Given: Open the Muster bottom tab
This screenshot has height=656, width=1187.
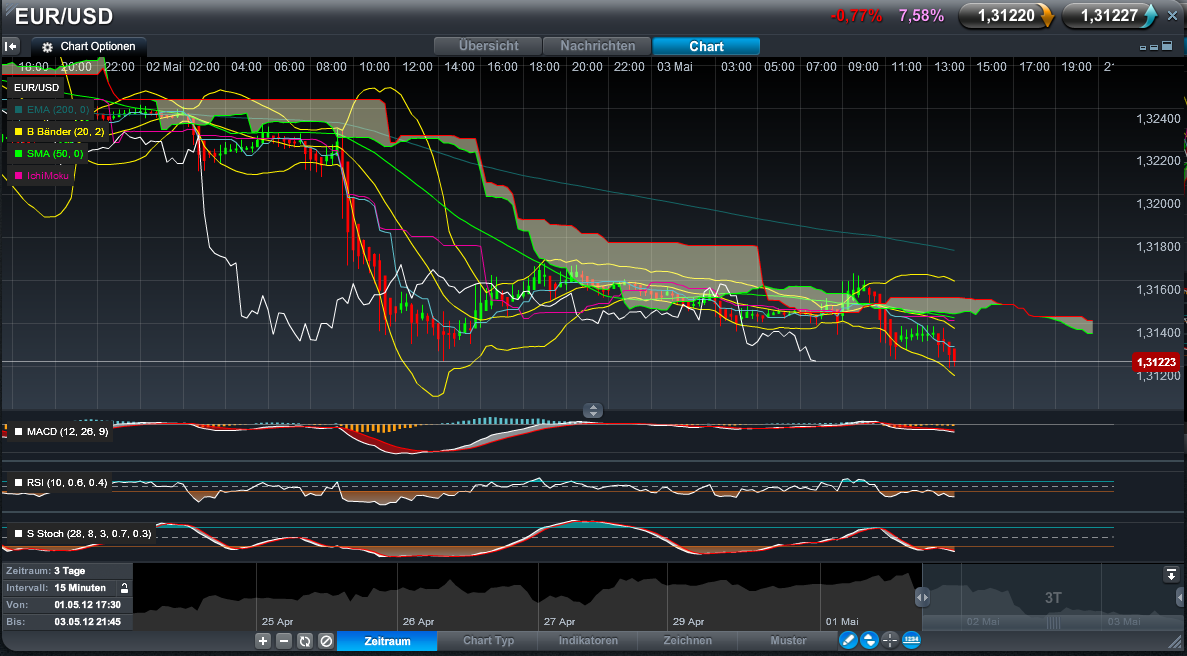Looking at the screenshot, I should pos(787,641).
